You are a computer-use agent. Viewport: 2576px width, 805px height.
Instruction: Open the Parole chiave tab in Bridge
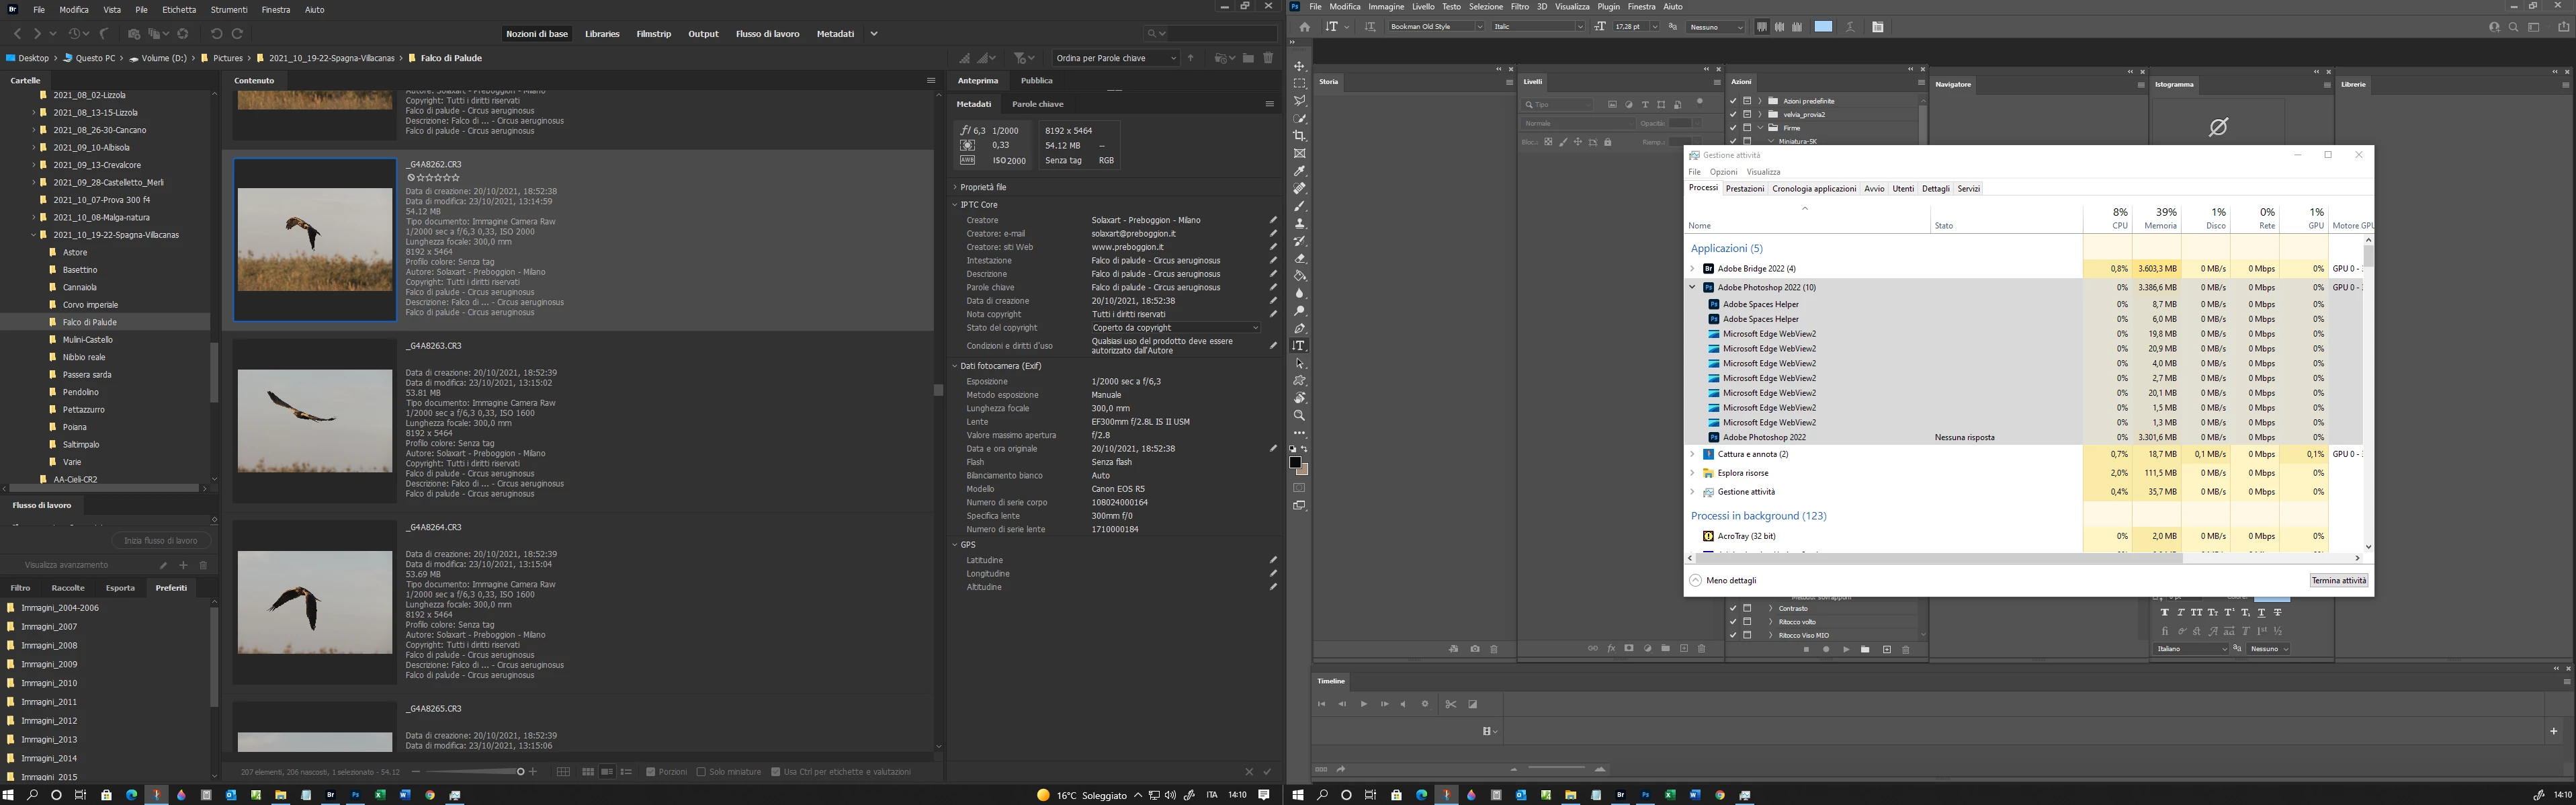[1037, 104]
